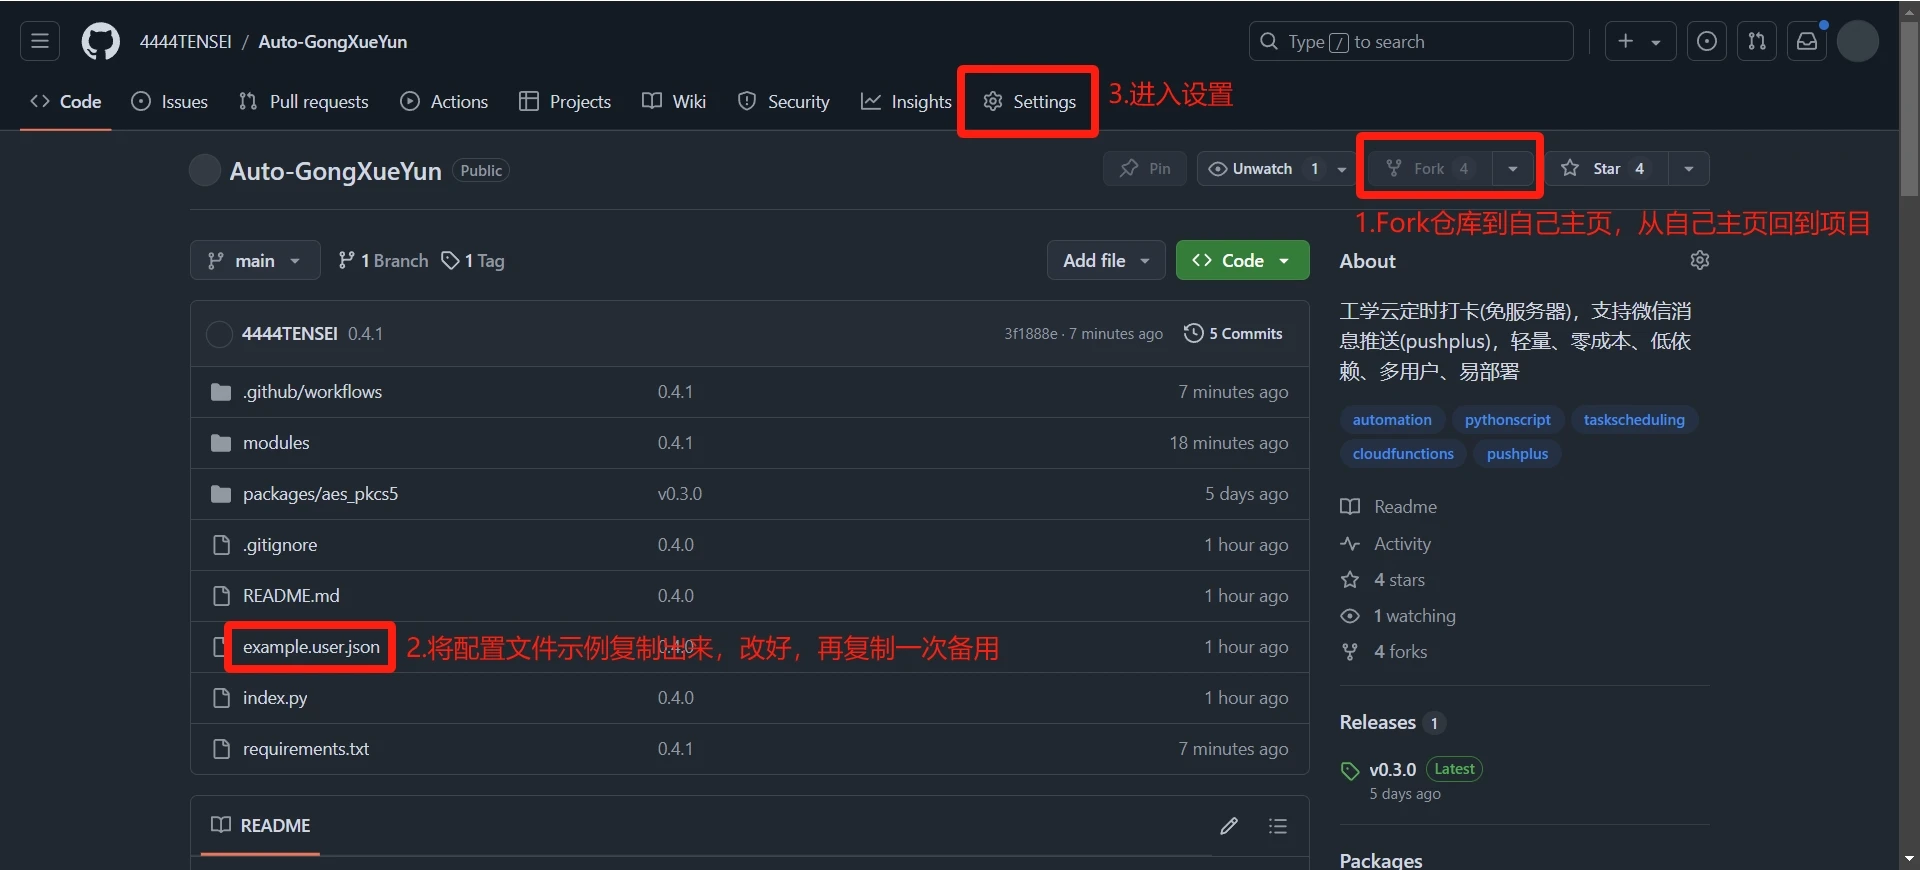The width and height of the screenshot is (1920, 870).
Task: Click the v0.3.0 release tag icon
Action: click(x=1350, y=770)
